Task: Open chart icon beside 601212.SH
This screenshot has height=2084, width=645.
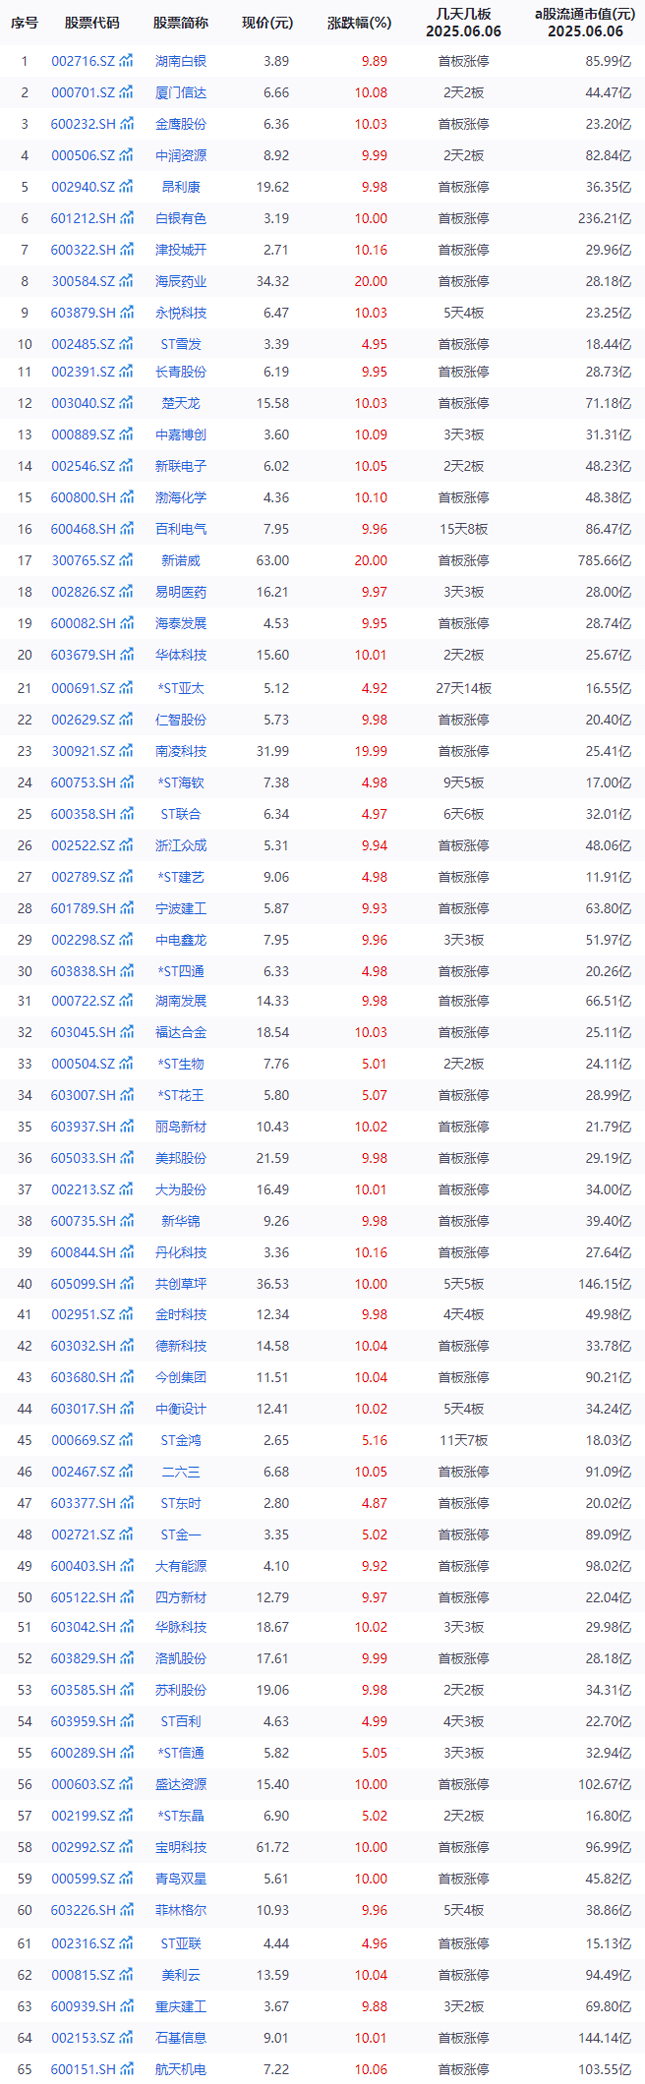Action: [x=126, y=218]
